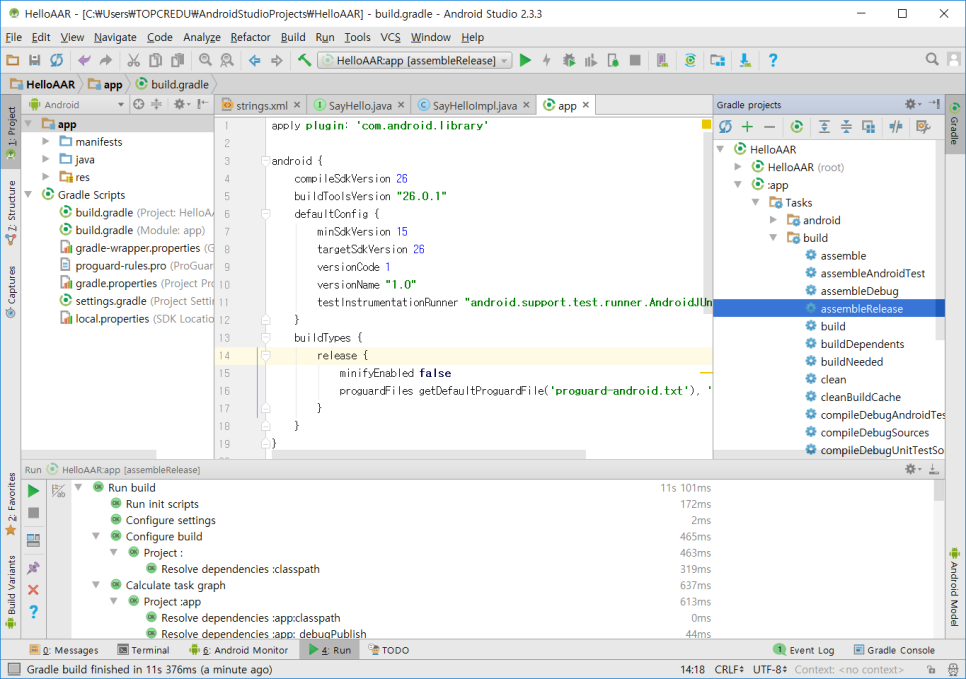966x679 pixels.
Task: Click the Synchronize toolbar icon
Action: pos(56,60)
